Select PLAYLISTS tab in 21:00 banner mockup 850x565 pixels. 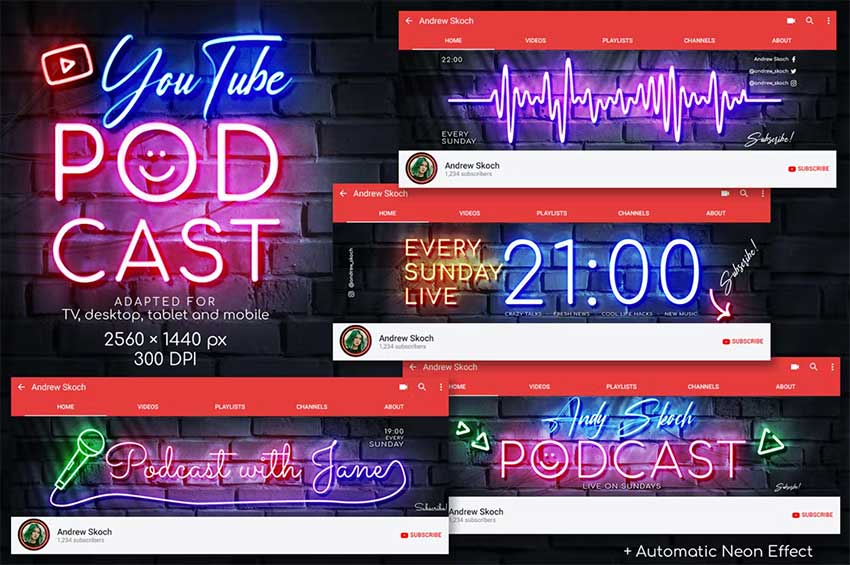pyautogui.click(x=552, y=213)
